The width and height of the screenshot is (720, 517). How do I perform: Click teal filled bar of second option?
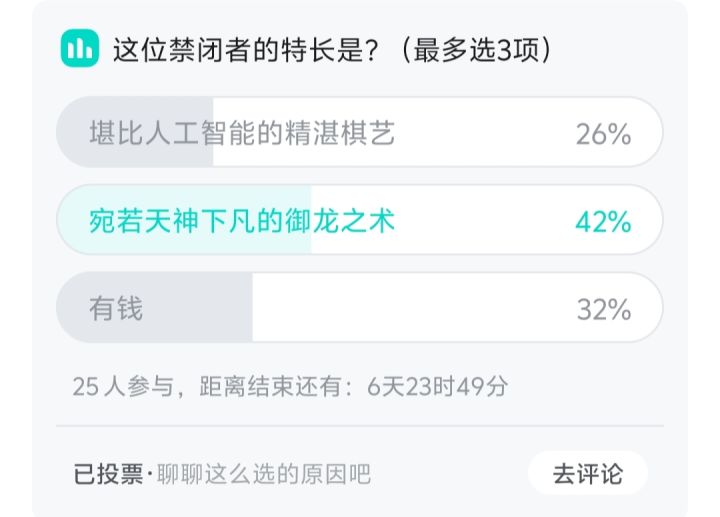(x=184, y=219)
